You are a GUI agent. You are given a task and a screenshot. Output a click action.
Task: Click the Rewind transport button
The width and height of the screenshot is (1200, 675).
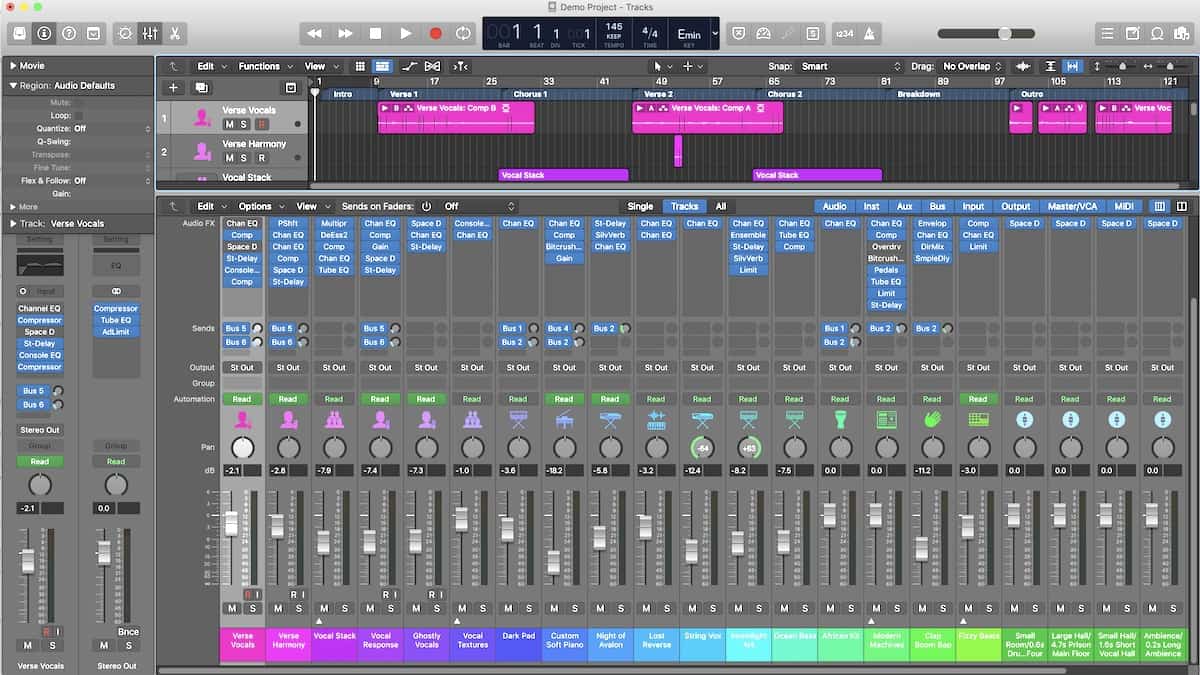(314, 33)
